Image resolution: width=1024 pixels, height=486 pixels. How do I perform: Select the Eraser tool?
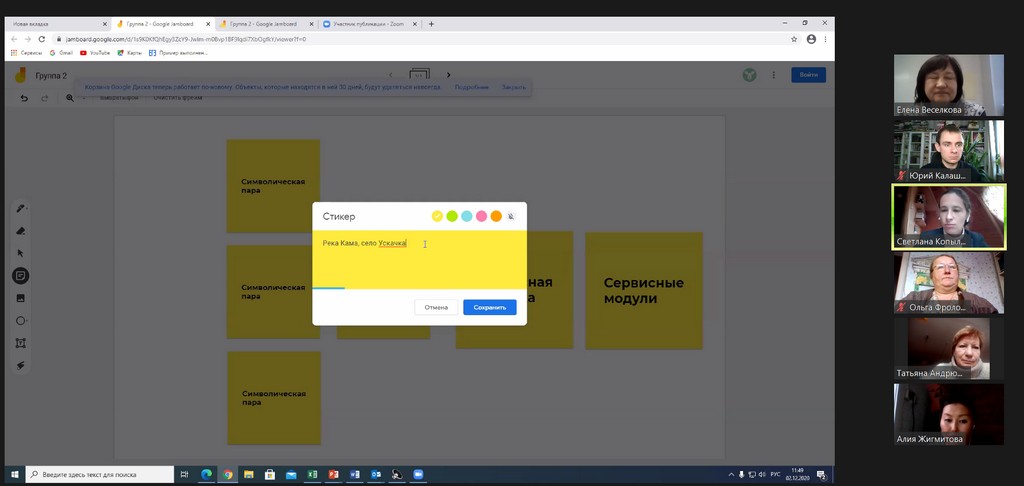20,231
